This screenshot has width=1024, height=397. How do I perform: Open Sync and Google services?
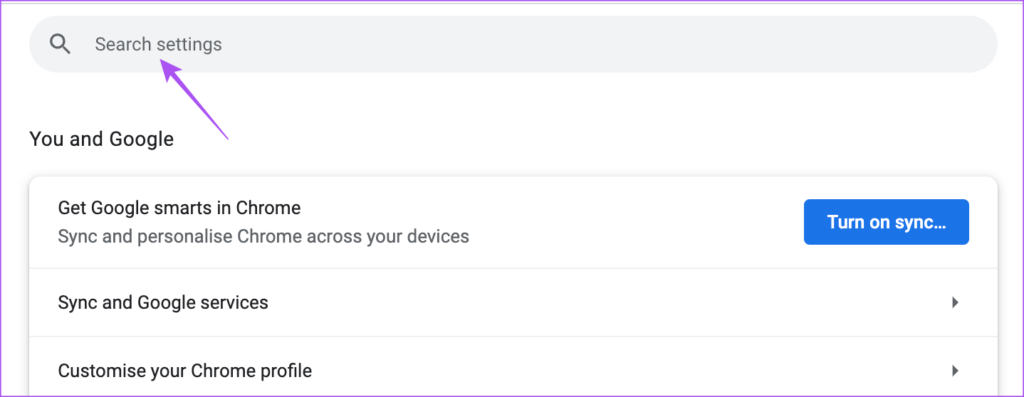coord(513,302)
